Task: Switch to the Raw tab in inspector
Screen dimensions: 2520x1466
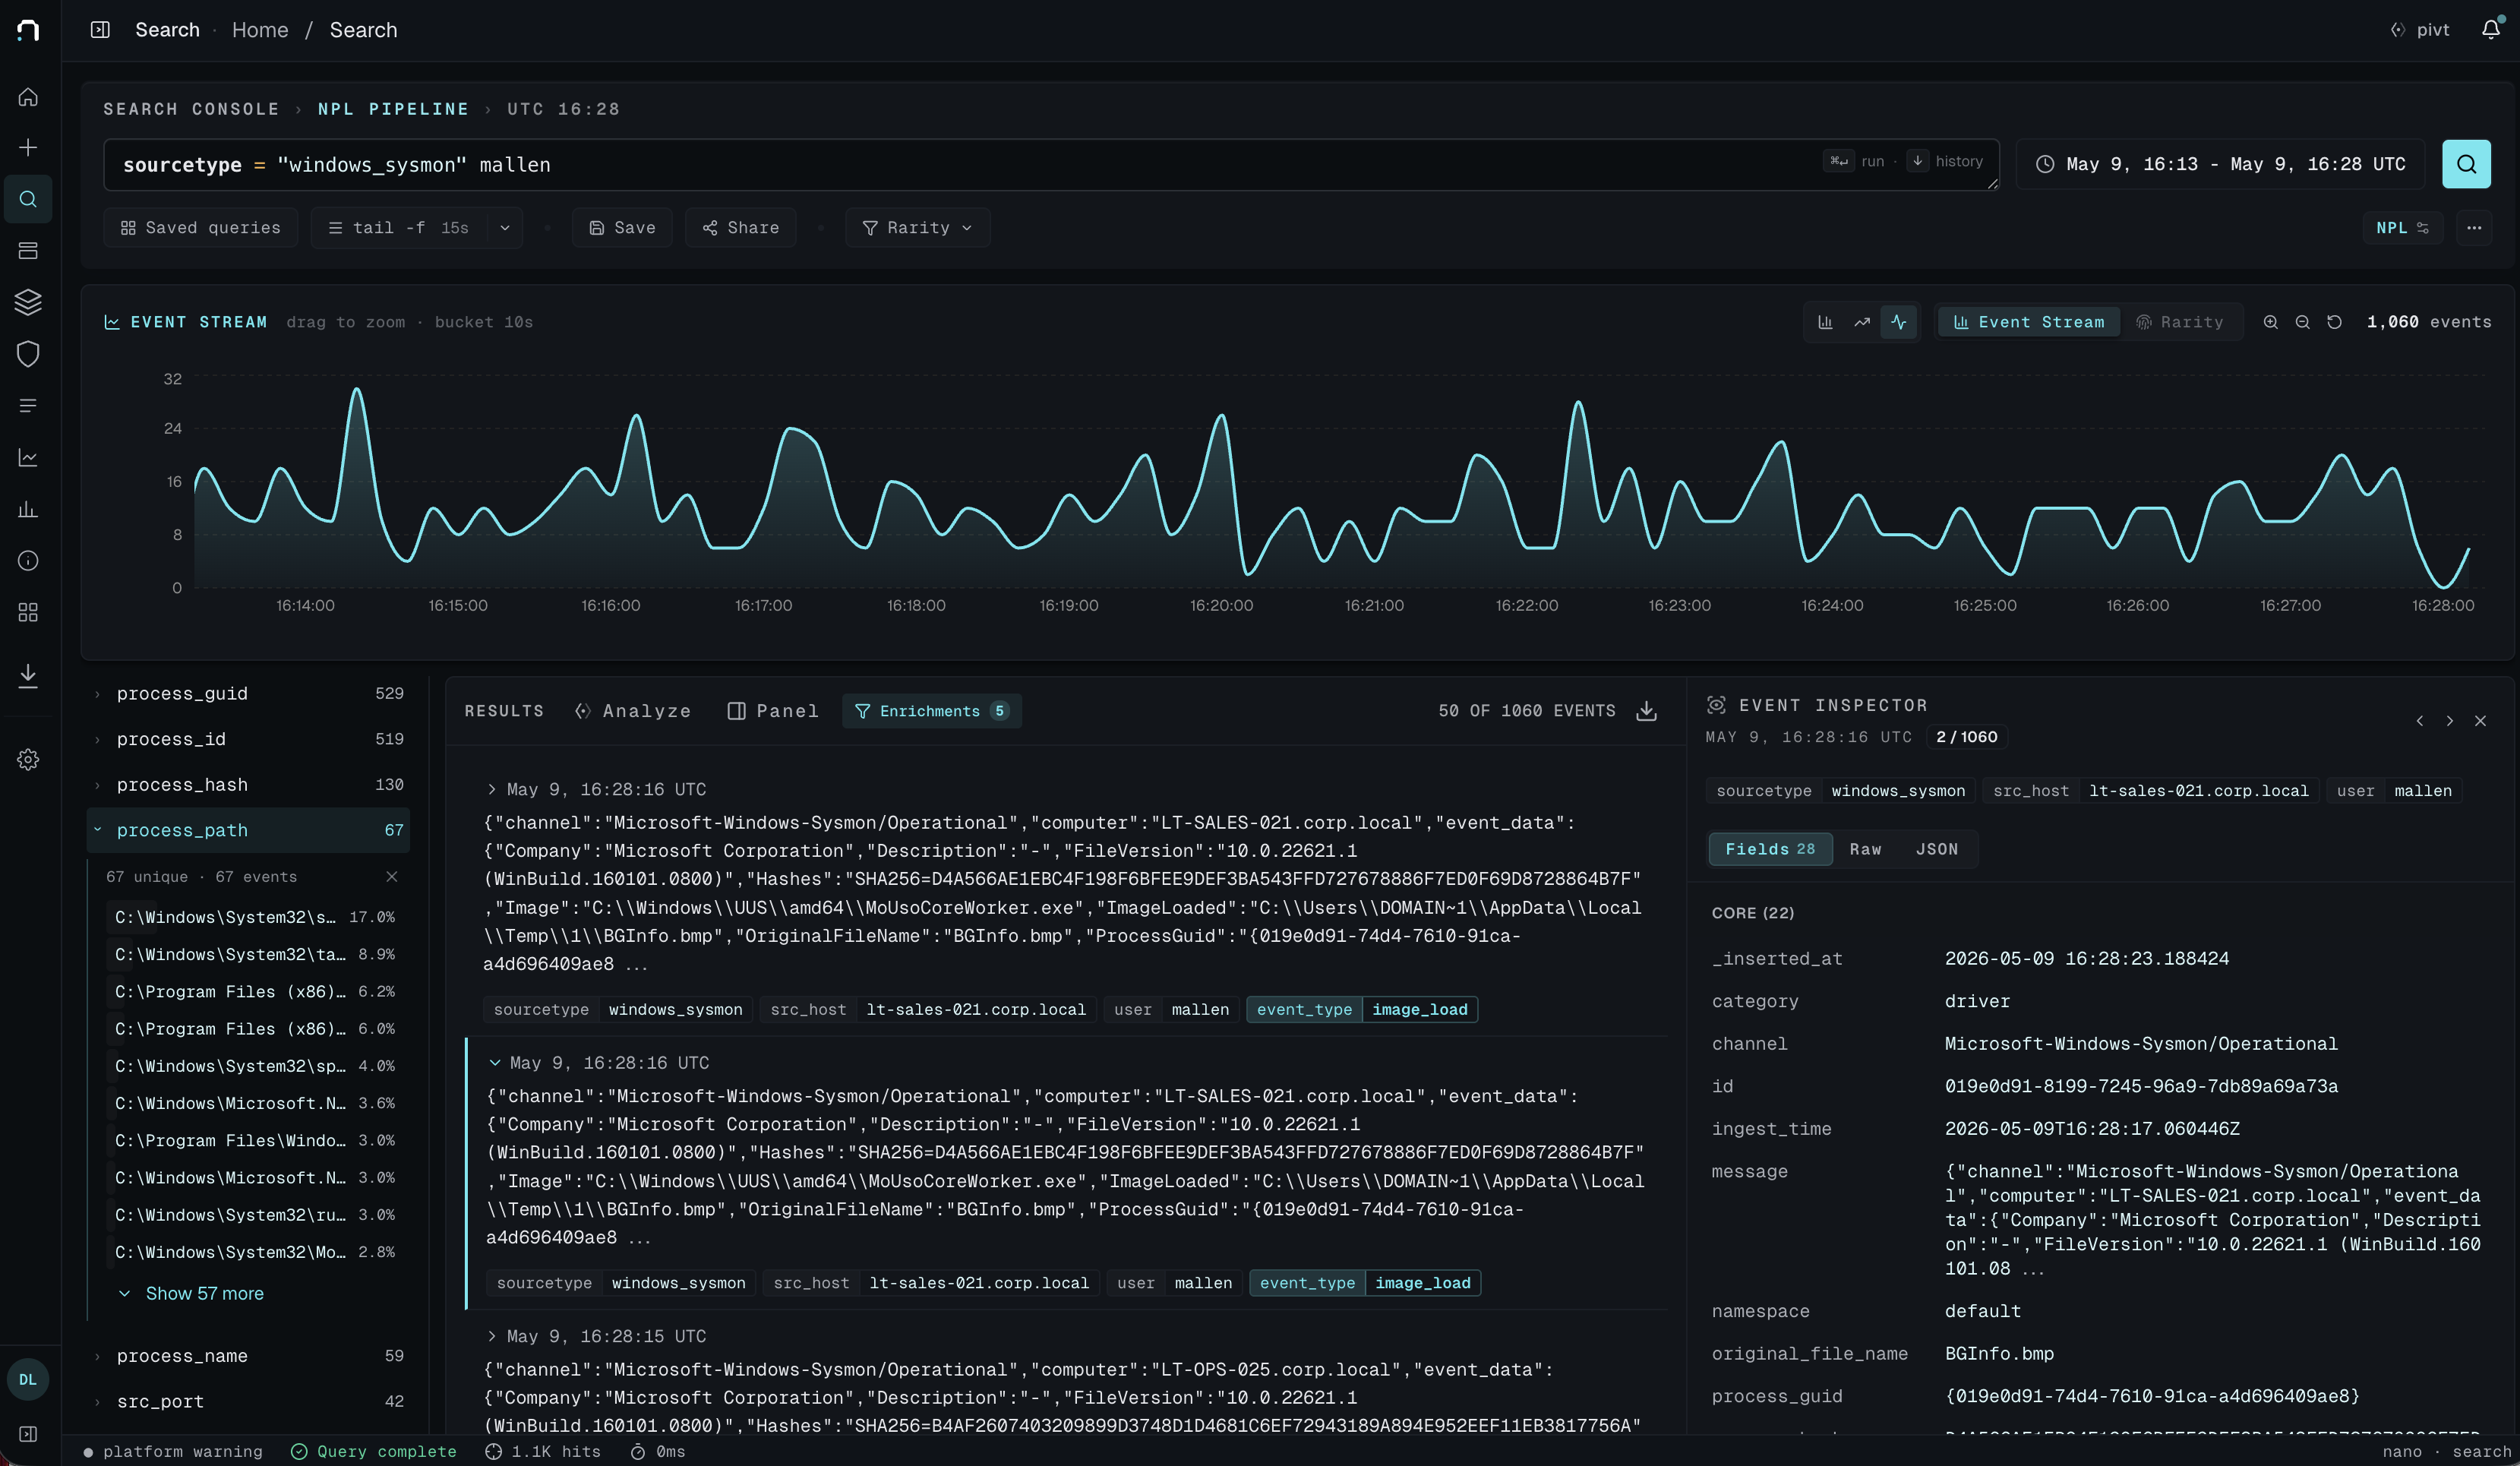Action: [x=1865, y=849]
